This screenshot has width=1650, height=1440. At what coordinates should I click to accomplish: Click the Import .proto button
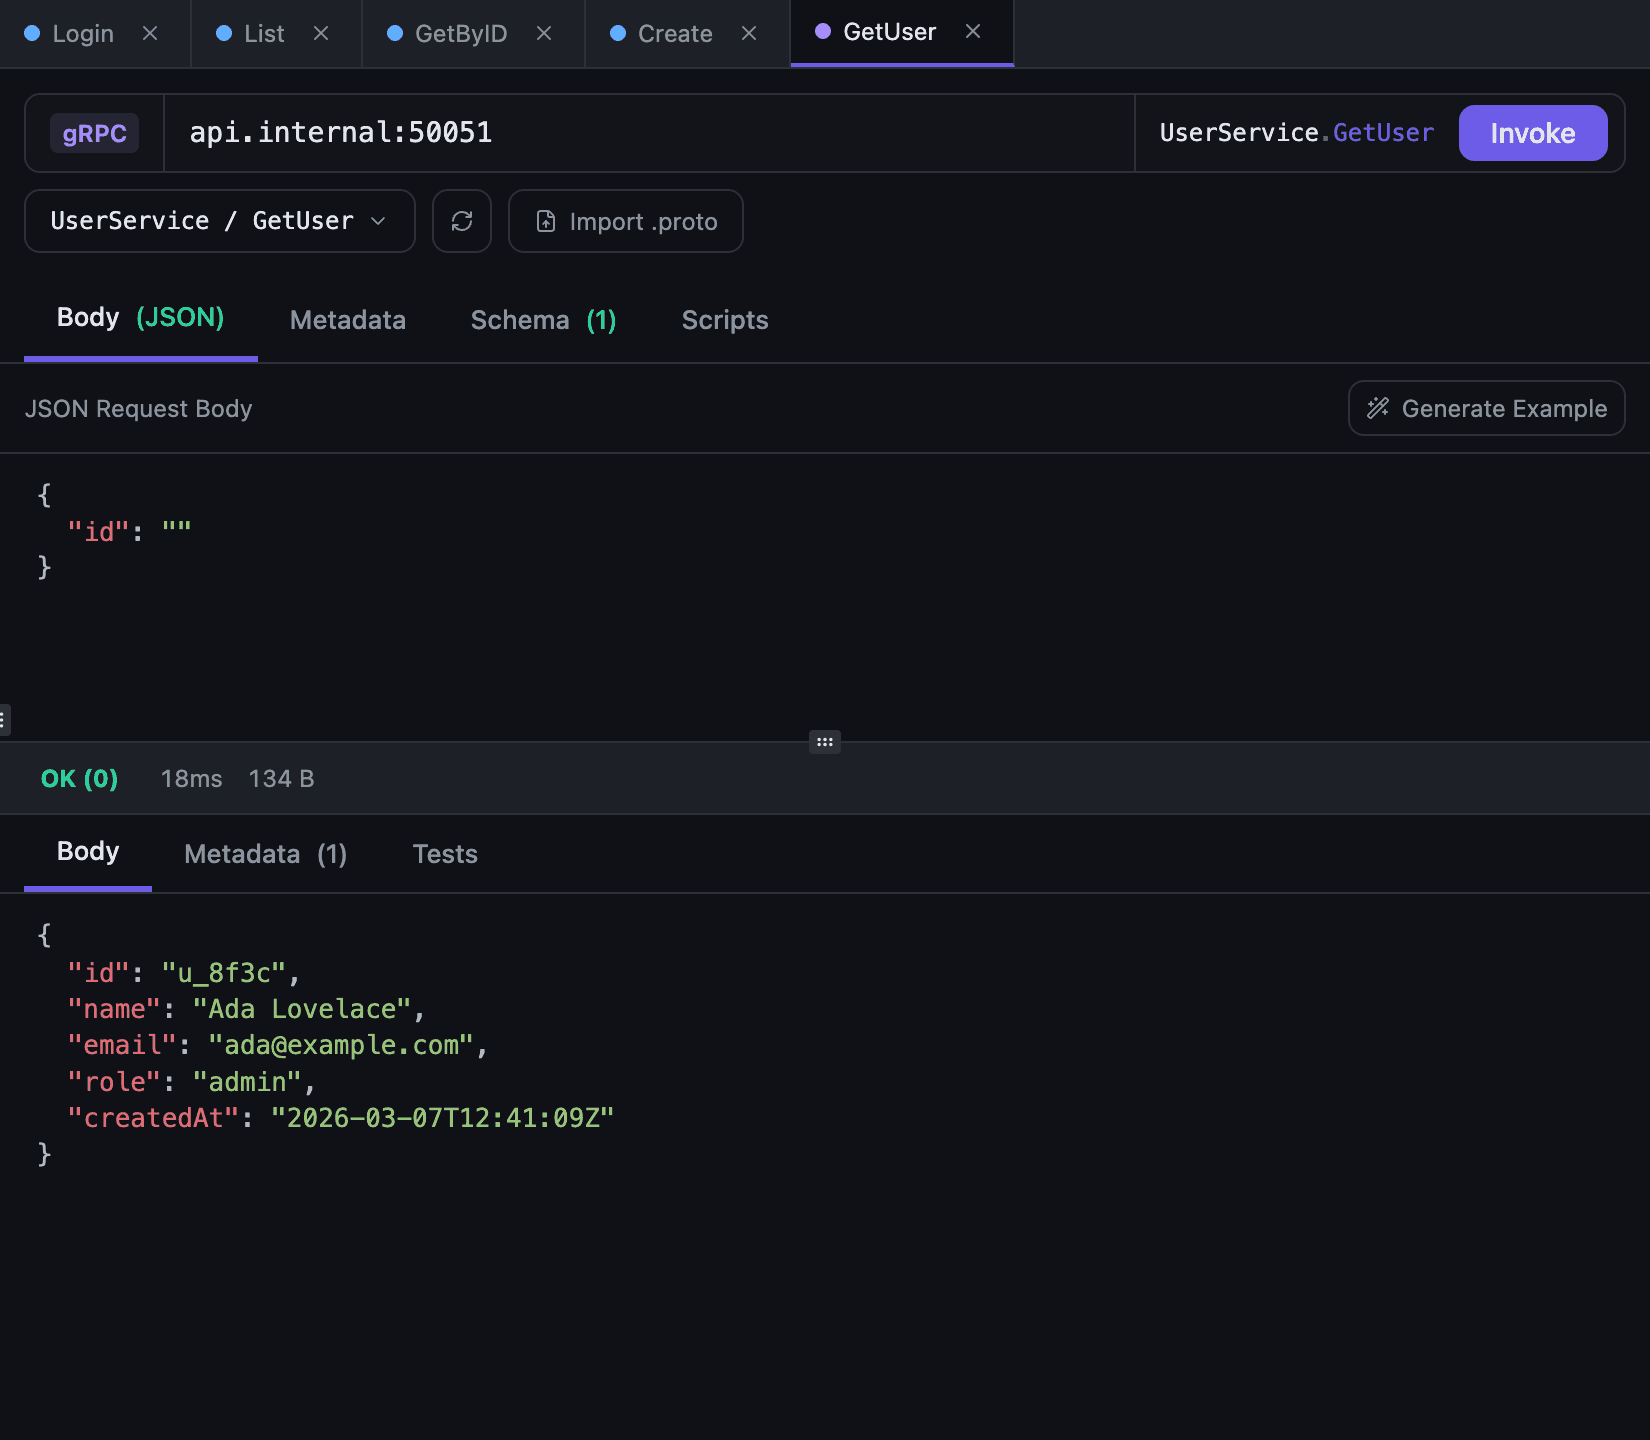click(x=626, y=221)
